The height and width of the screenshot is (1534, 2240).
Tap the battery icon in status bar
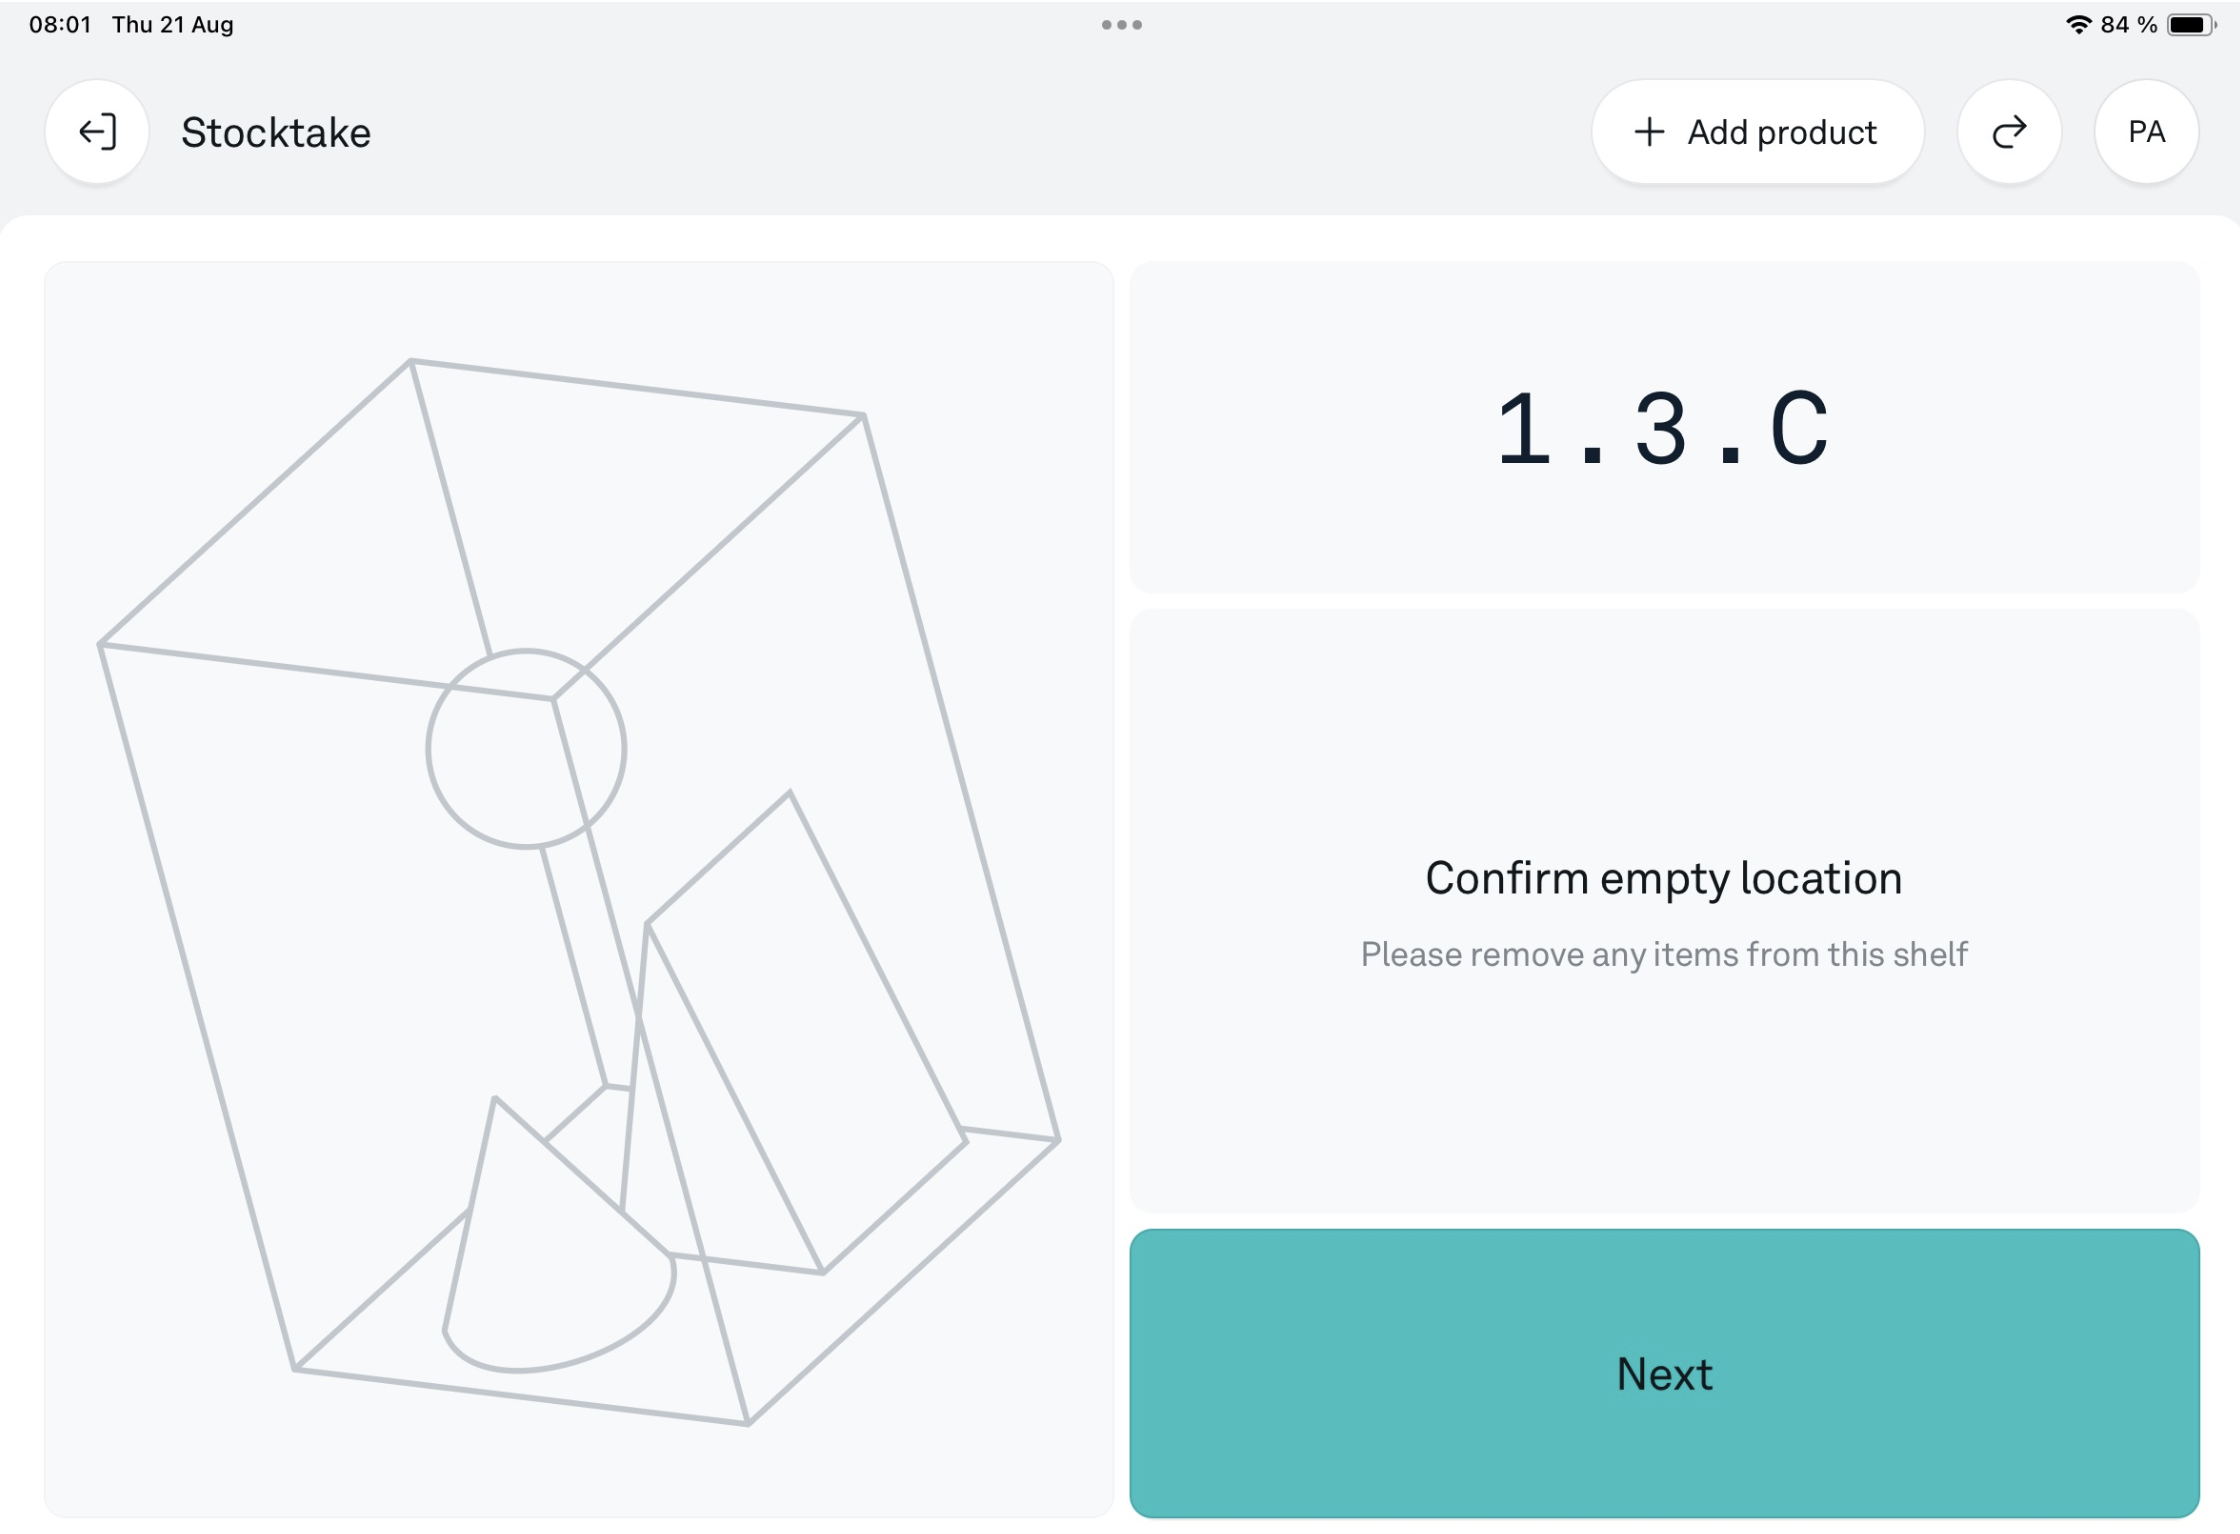[2190, 25]
